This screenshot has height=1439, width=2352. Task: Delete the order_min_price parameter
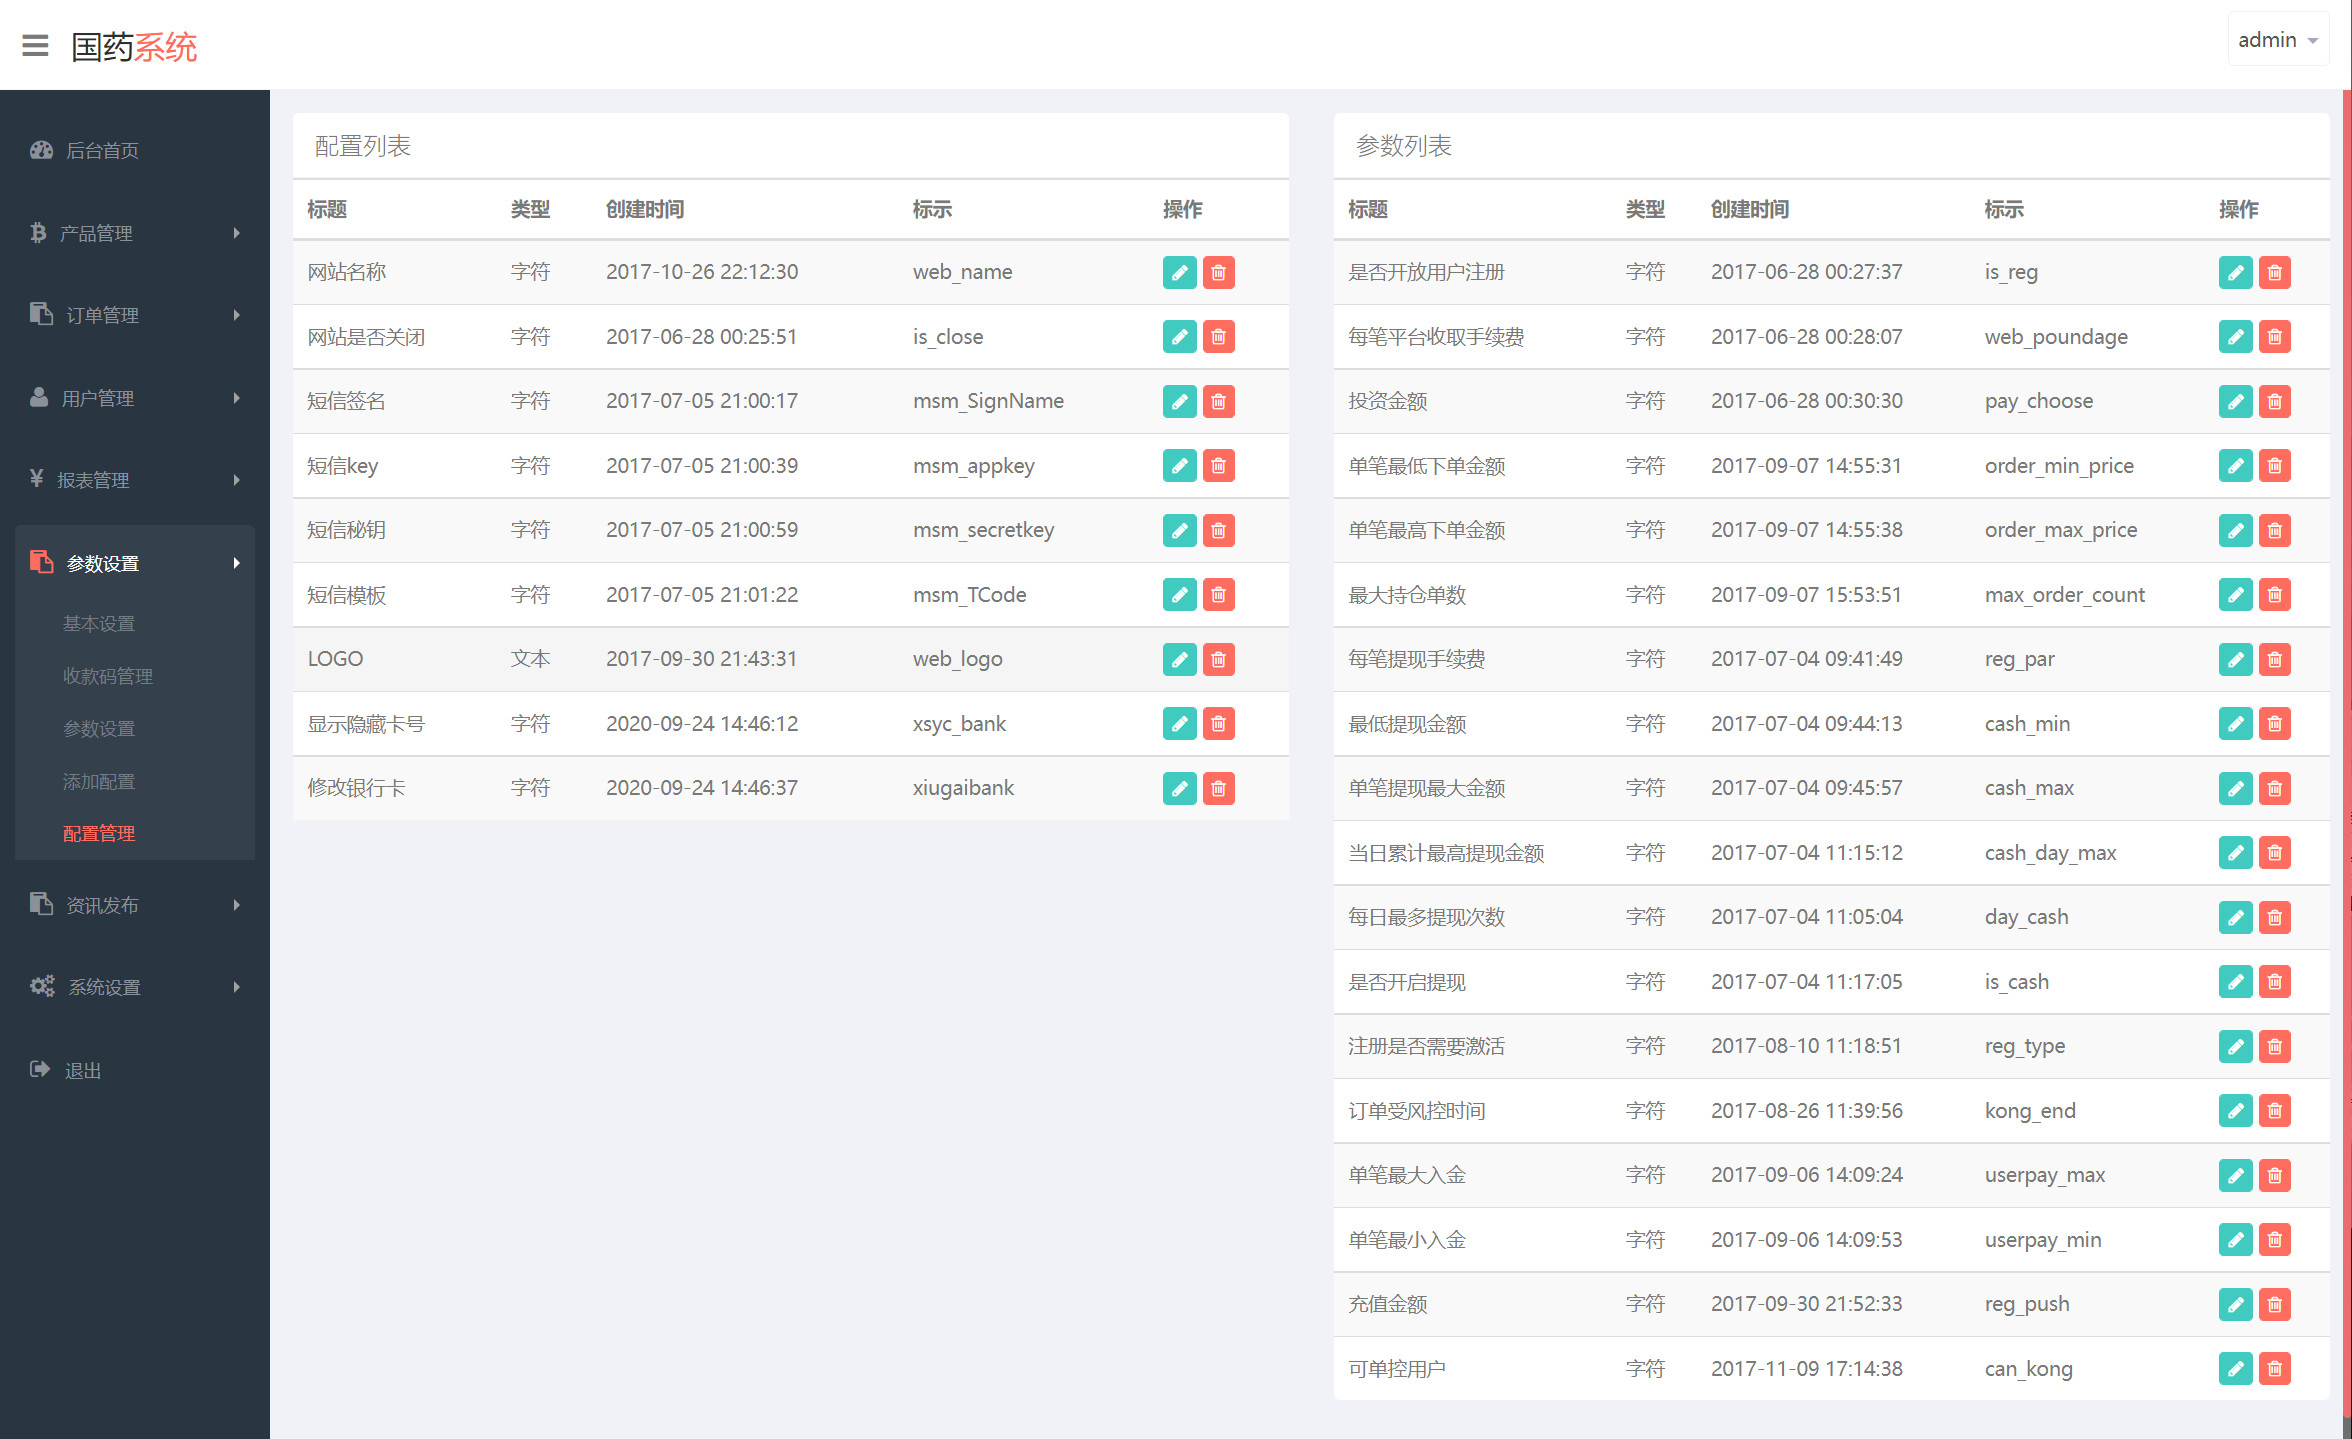(x=2275, y=466)
